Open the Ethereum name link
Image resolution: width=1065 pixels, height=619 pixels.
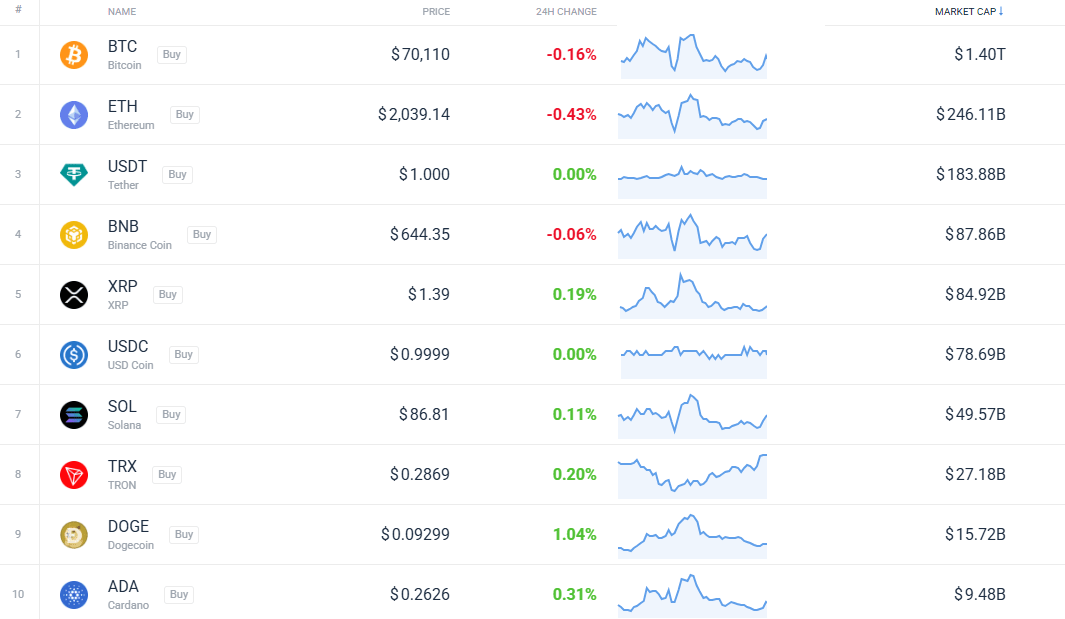click(123, 107)
